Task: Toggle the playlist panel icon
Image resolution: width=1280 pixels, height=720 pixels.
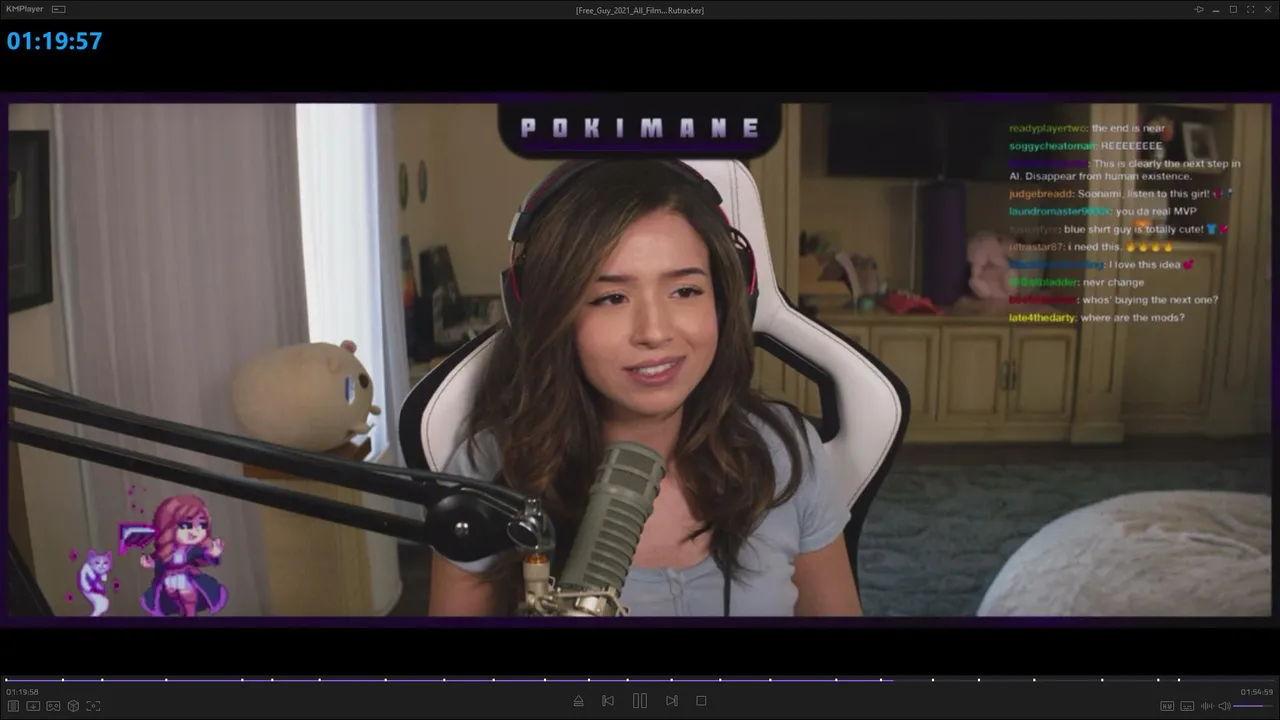Action: click(13, 706)
